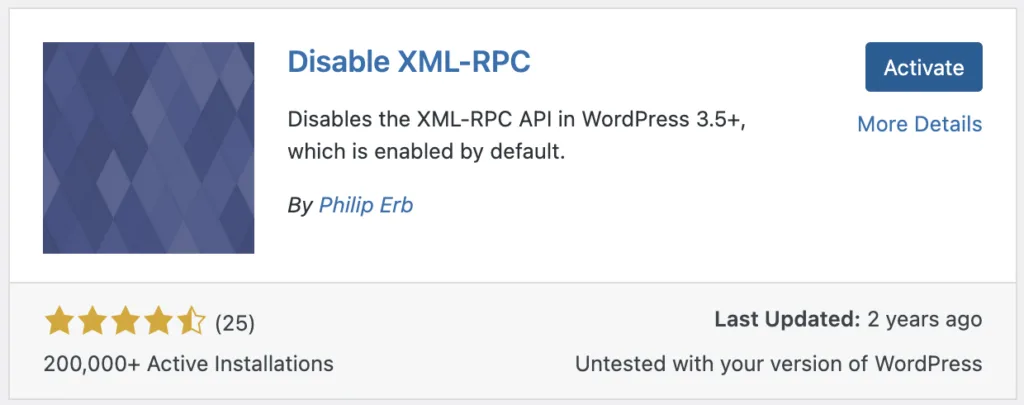The width and height of the screenshot is (1024, 405).
Task: Click the '2 years ago' update time
Action: 925,319
